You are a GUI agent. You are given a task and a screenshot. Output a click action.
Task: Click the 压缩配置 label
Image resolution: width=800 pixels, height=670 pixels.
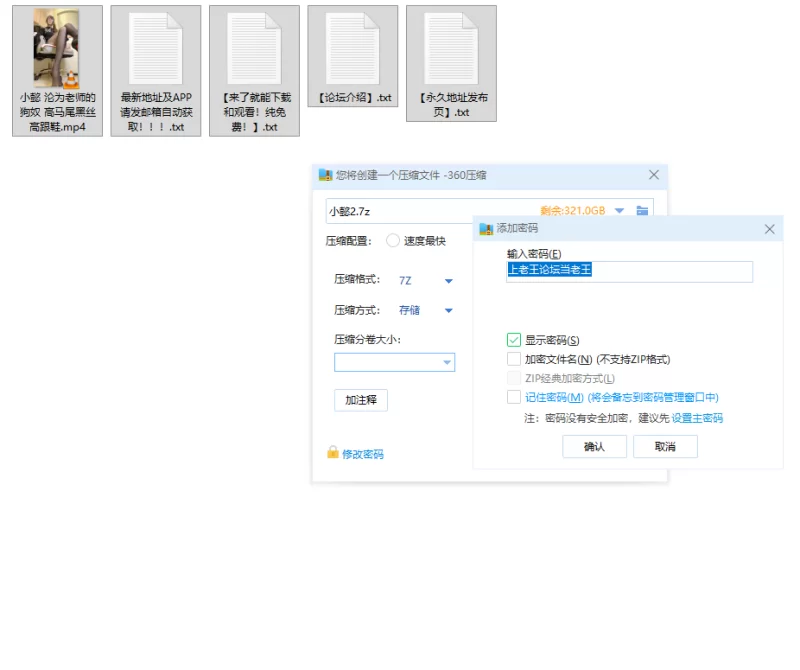[x=349, y=241]
